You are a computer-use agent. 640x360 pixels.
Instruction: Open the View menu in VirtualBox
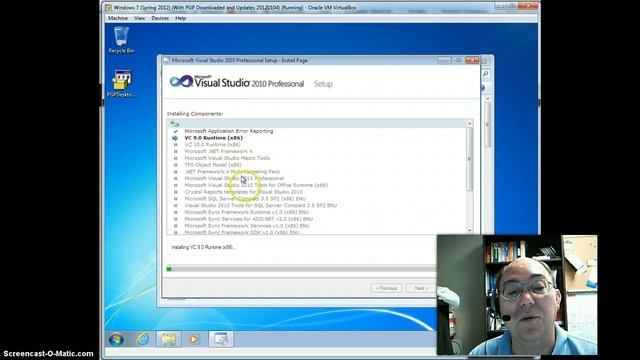point(140,18)
